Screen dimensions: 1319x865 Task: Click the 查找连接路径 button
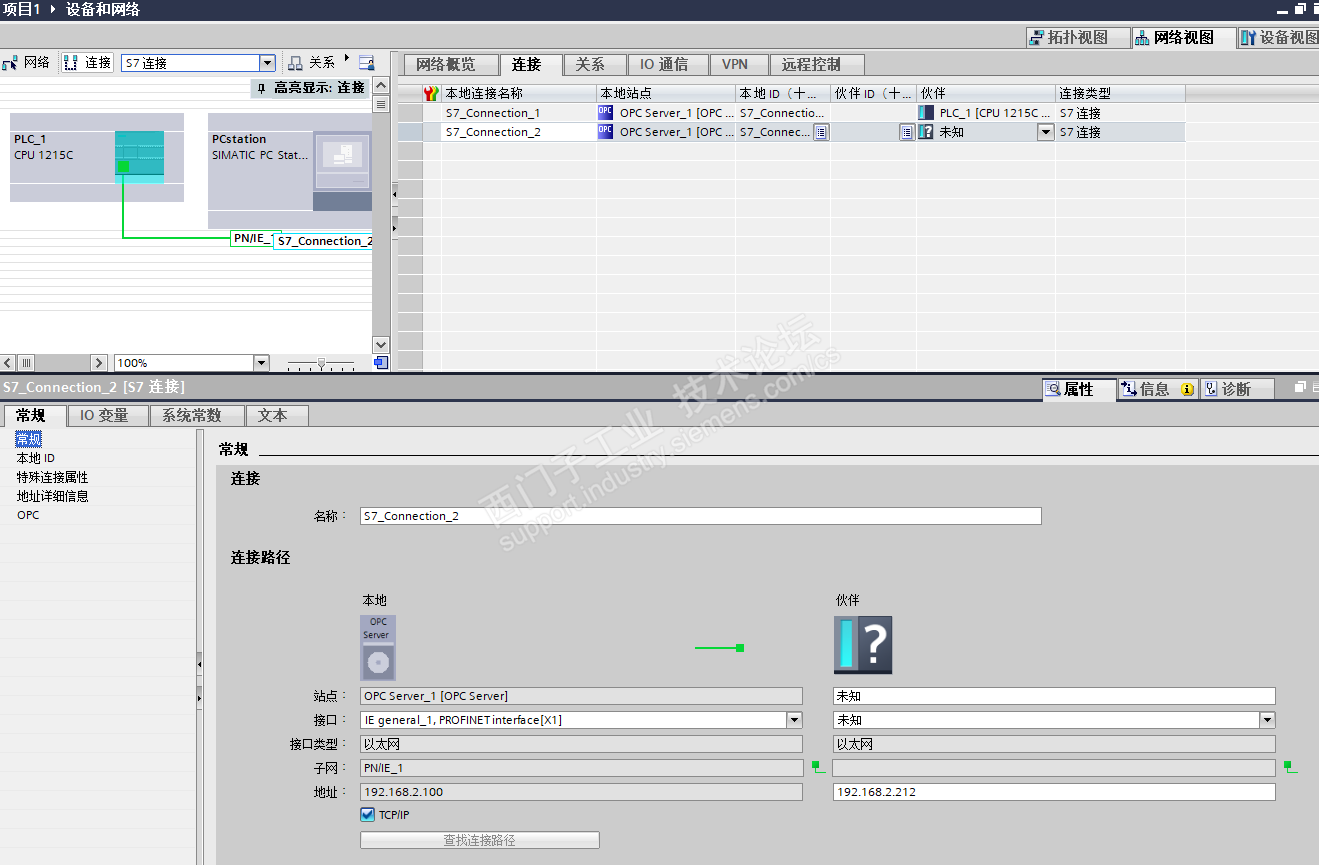(480, 840)
